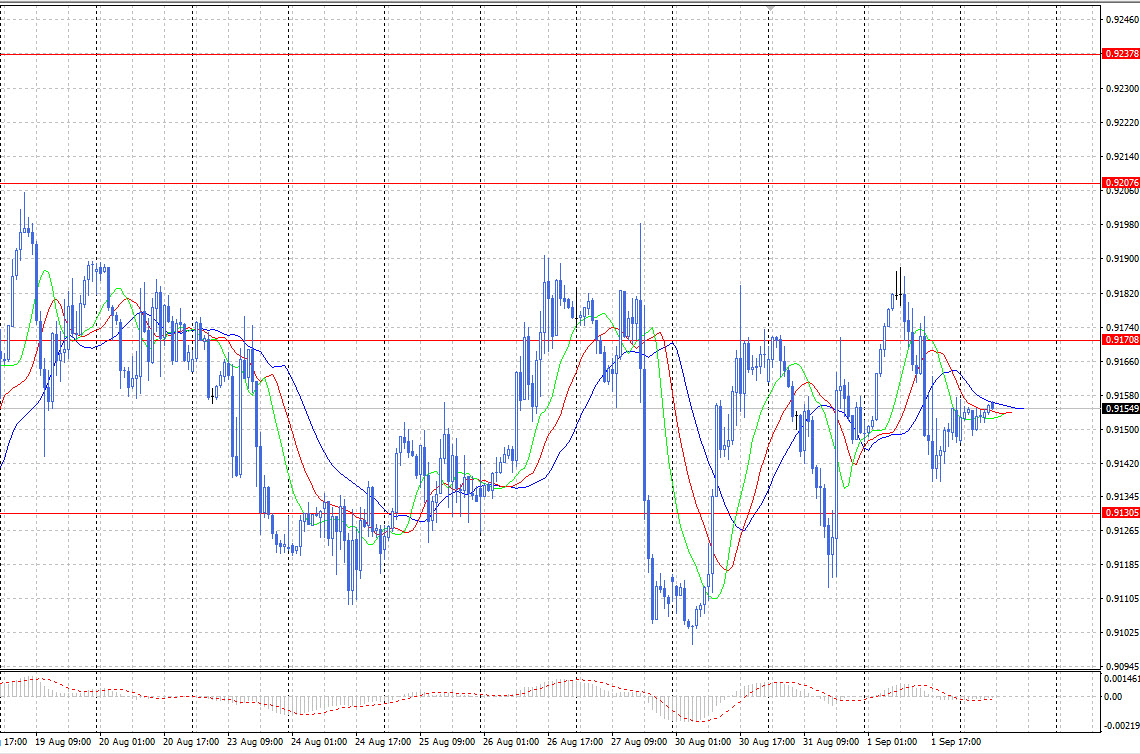Click the 19 Aug 09:00 time label
Viewport: 1140px width, 754px height.
tap(63, 742)
